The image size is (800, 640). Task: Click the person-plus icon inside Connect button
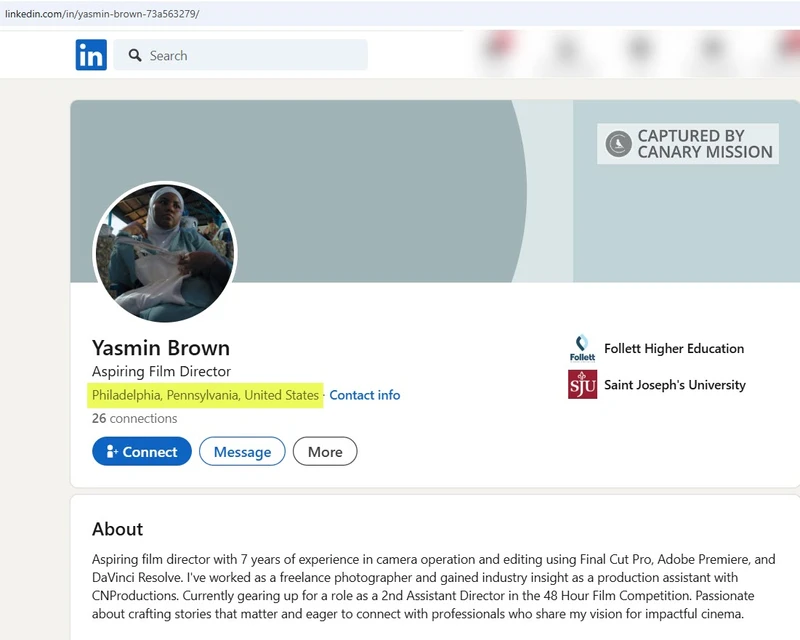click(113, 451)
